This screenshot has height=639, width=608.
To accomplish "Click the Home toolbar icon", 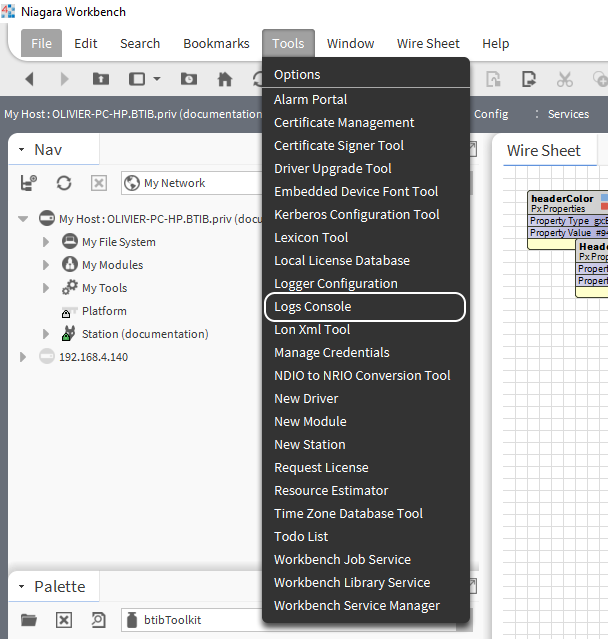I will [225, 79].
